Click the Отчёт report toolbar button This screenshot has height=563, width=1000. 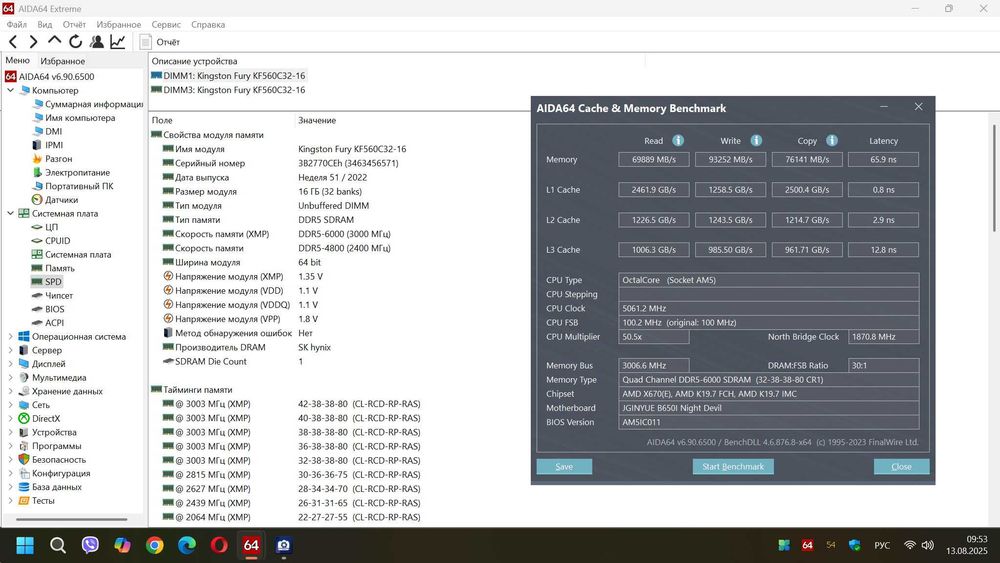tap(160, 42)
